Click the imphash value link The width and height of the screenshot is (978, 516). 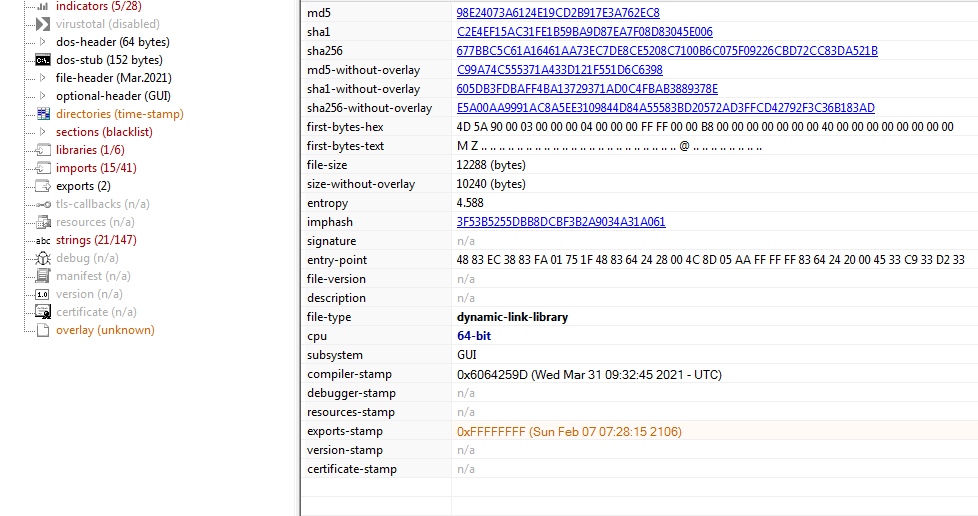tap(560, 222)
